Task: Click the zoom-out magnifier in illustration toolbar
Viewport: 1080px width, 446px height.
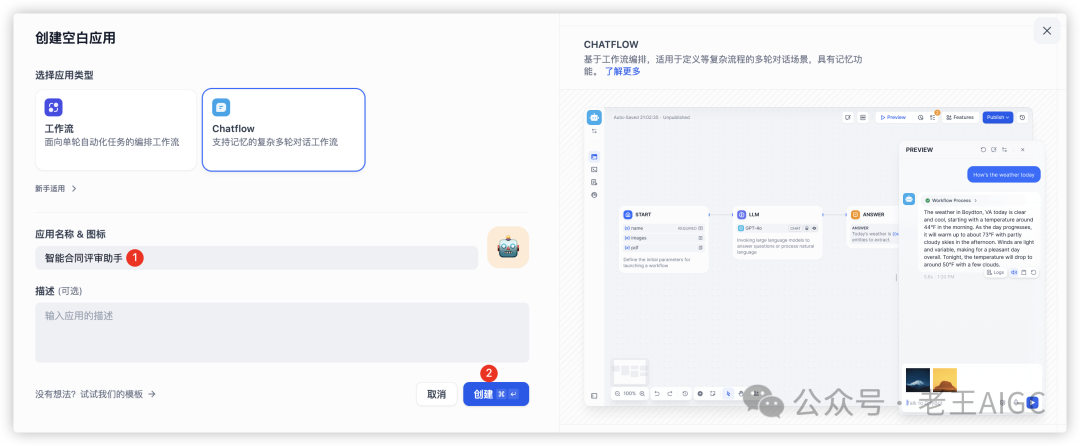Action: 617,394
